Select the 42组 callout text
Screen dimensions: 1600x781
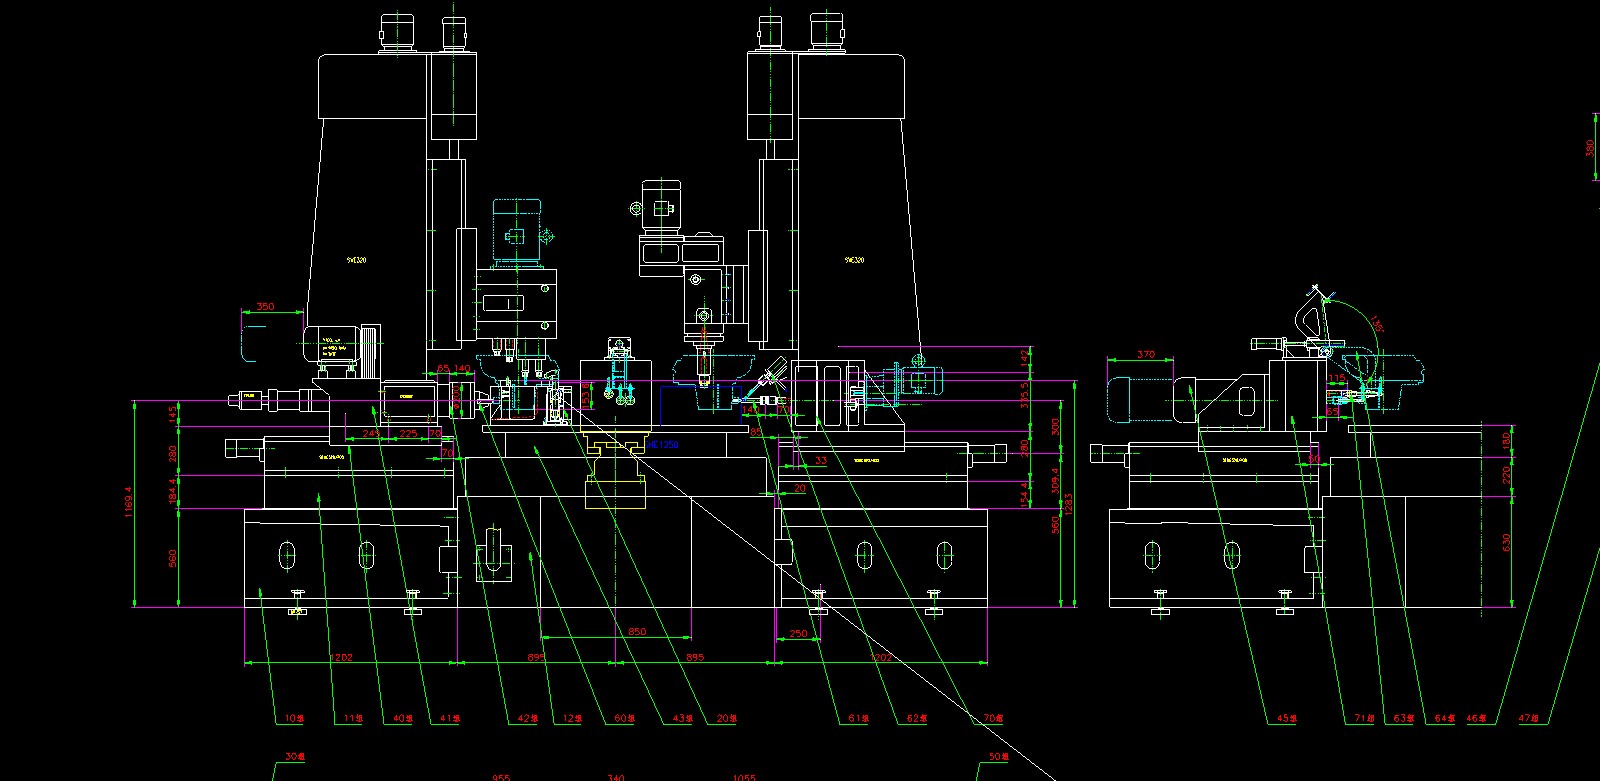pos(528,718)
